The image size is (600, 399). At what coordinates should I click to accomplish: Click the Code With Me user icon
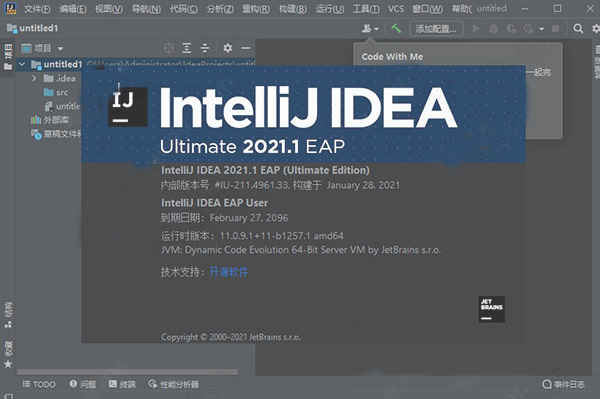point(370,28)
